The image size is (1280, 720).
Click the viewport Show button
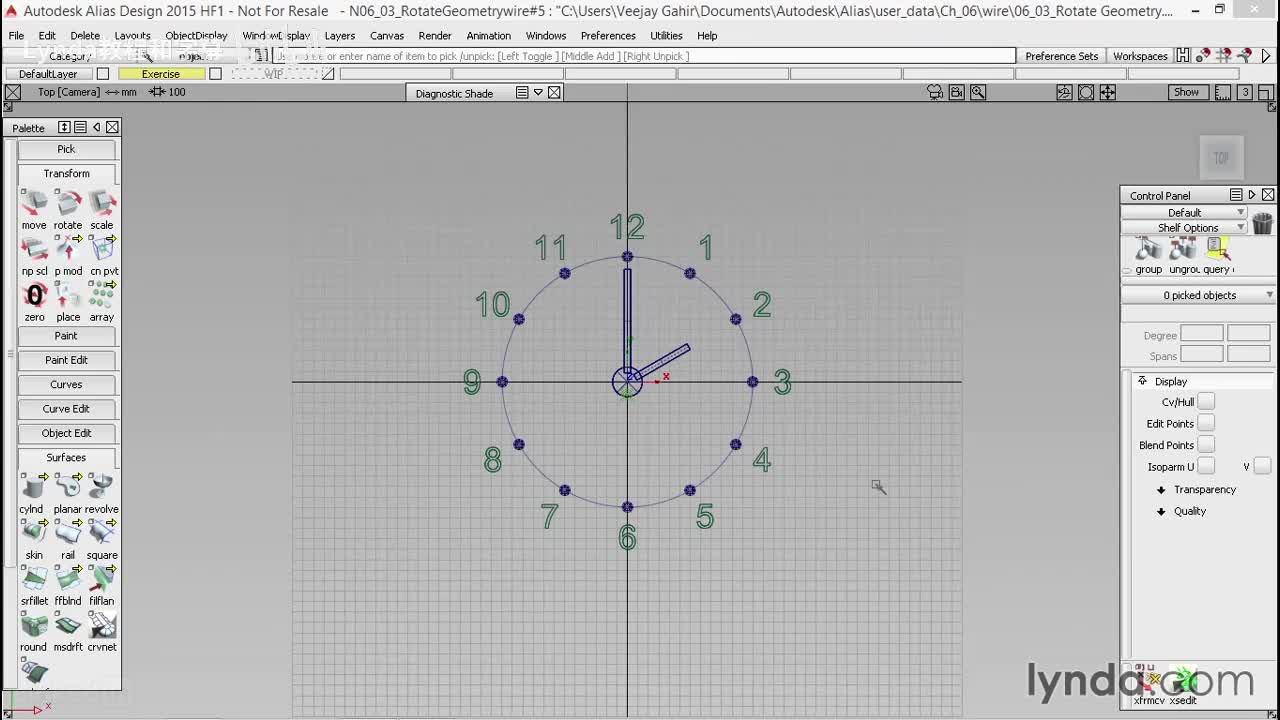[1186, 92]
